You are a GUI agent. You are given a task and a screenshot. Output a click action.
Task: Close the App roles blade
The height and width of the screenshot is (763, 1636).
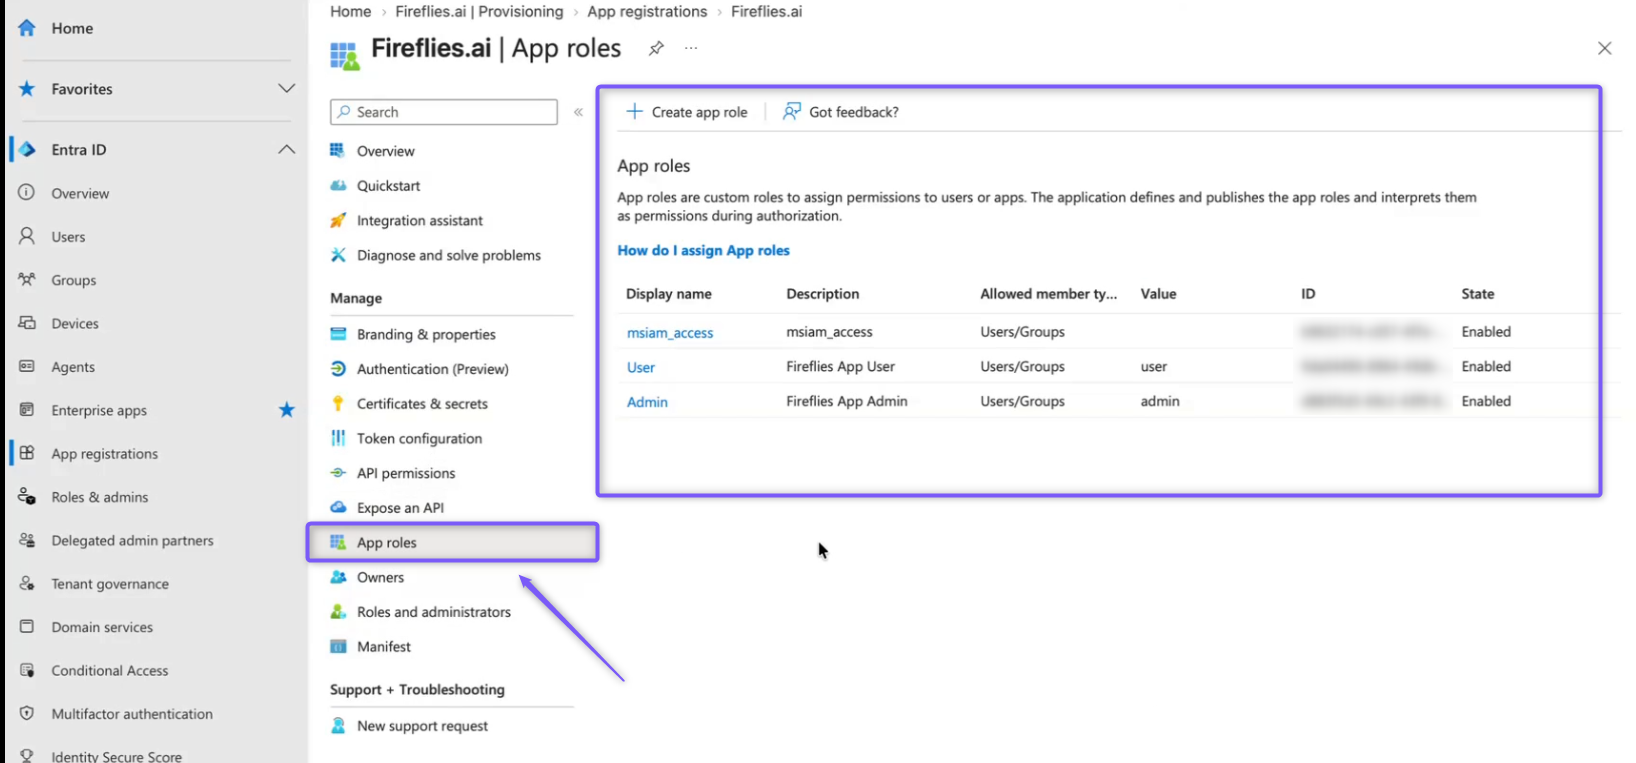coord(1604,48)
